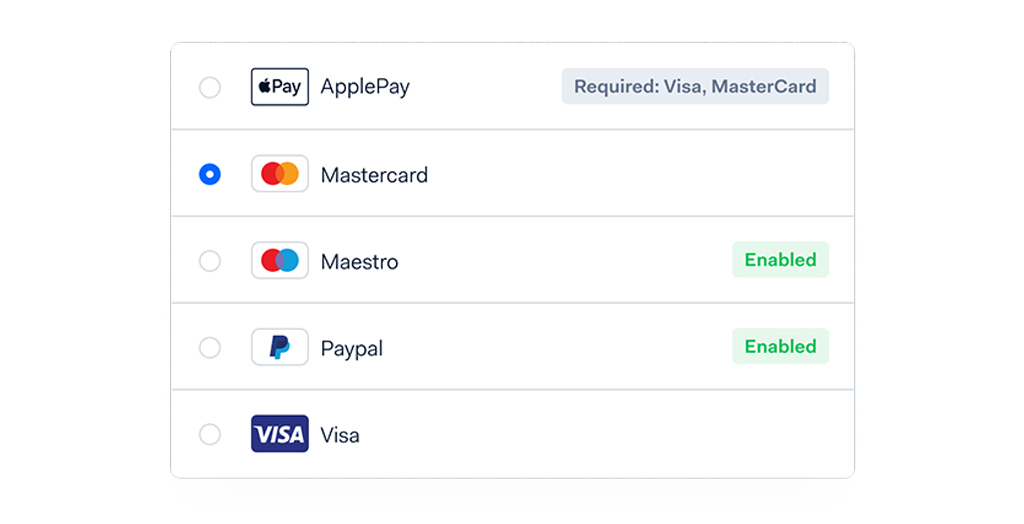Click the Maestro text label
Viewport: 1024px width, 524px height.
click(359, 261)
